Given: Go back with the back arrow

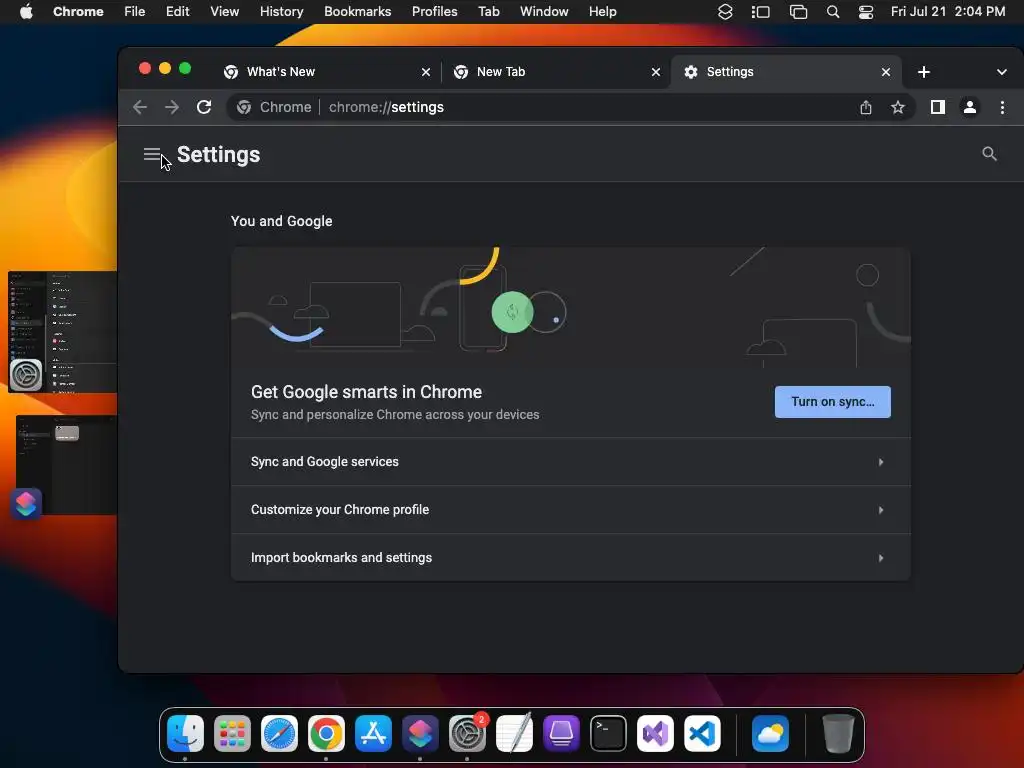Looking at the screenshot, I should [x=140, y=107].
